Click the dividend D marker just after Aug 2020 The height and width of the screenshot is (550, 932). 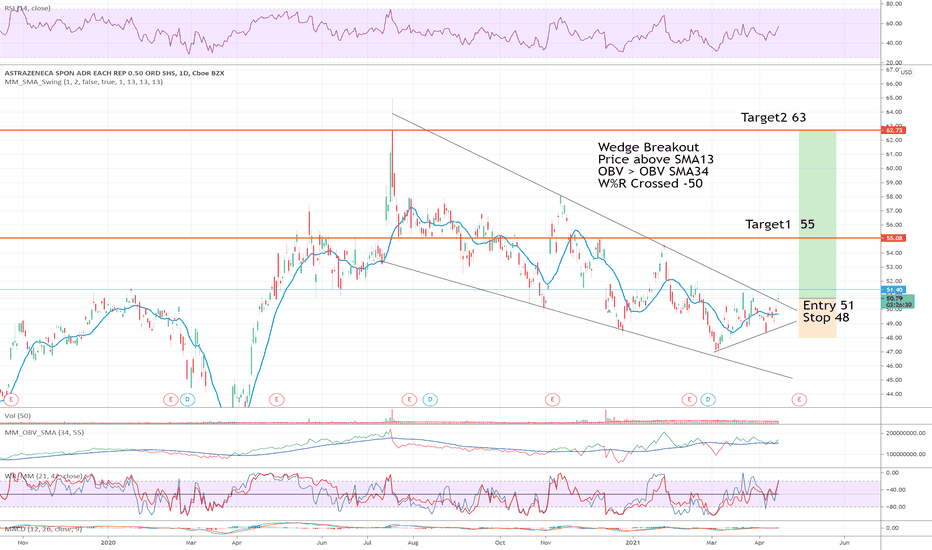tap(430, 400)
